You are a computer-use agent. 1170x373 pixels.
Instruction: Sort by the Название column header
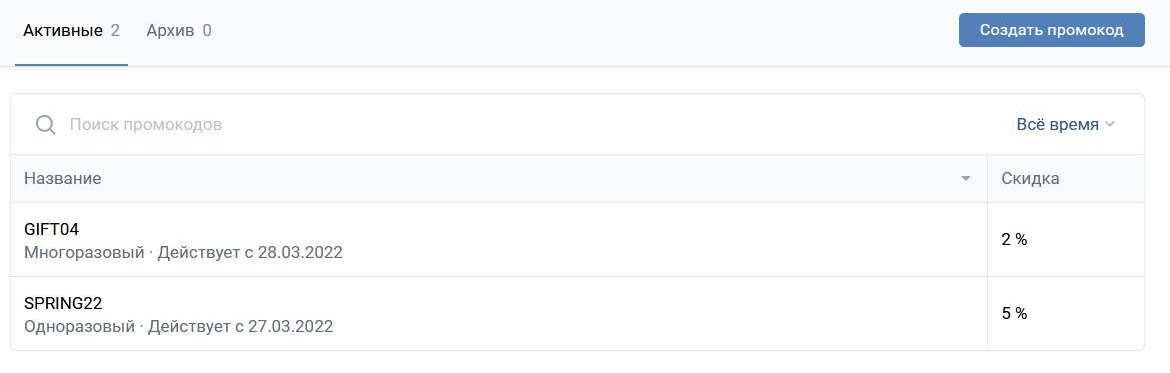(x=63, y=179)
